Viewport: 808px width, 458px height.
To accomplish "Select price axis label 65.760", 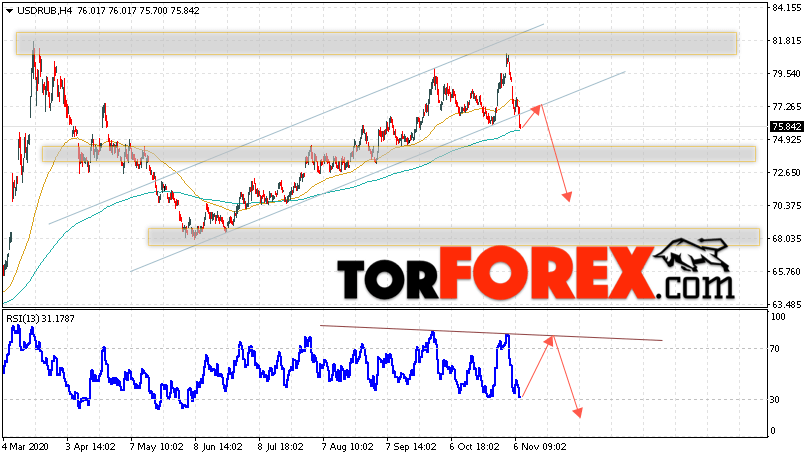I will tap(787, 272).
